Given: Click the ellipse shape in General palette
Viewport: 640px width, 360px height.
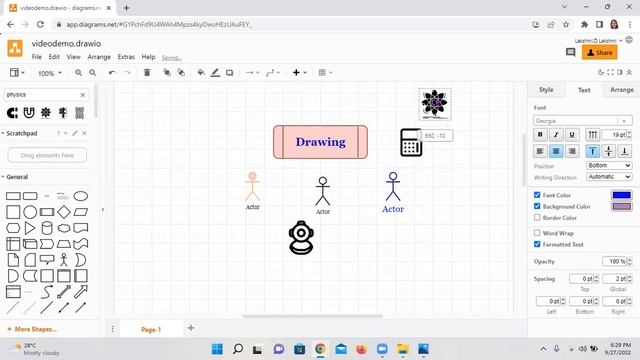Looking at the screenshot, I should point(80,196).
